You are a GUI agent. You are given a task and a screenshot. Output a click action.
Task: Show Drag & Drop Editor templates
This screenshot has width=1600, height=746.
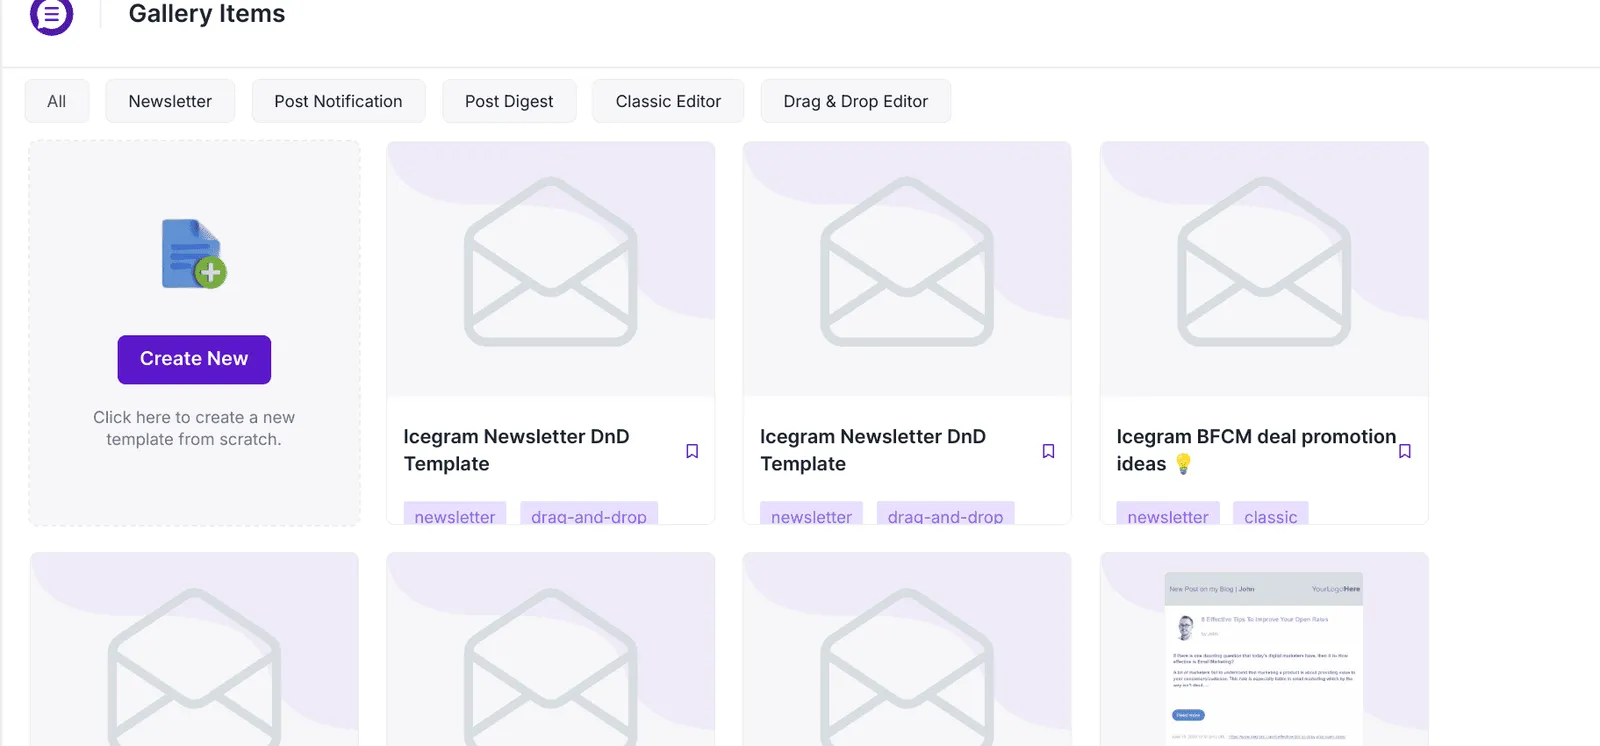point(856,101)
